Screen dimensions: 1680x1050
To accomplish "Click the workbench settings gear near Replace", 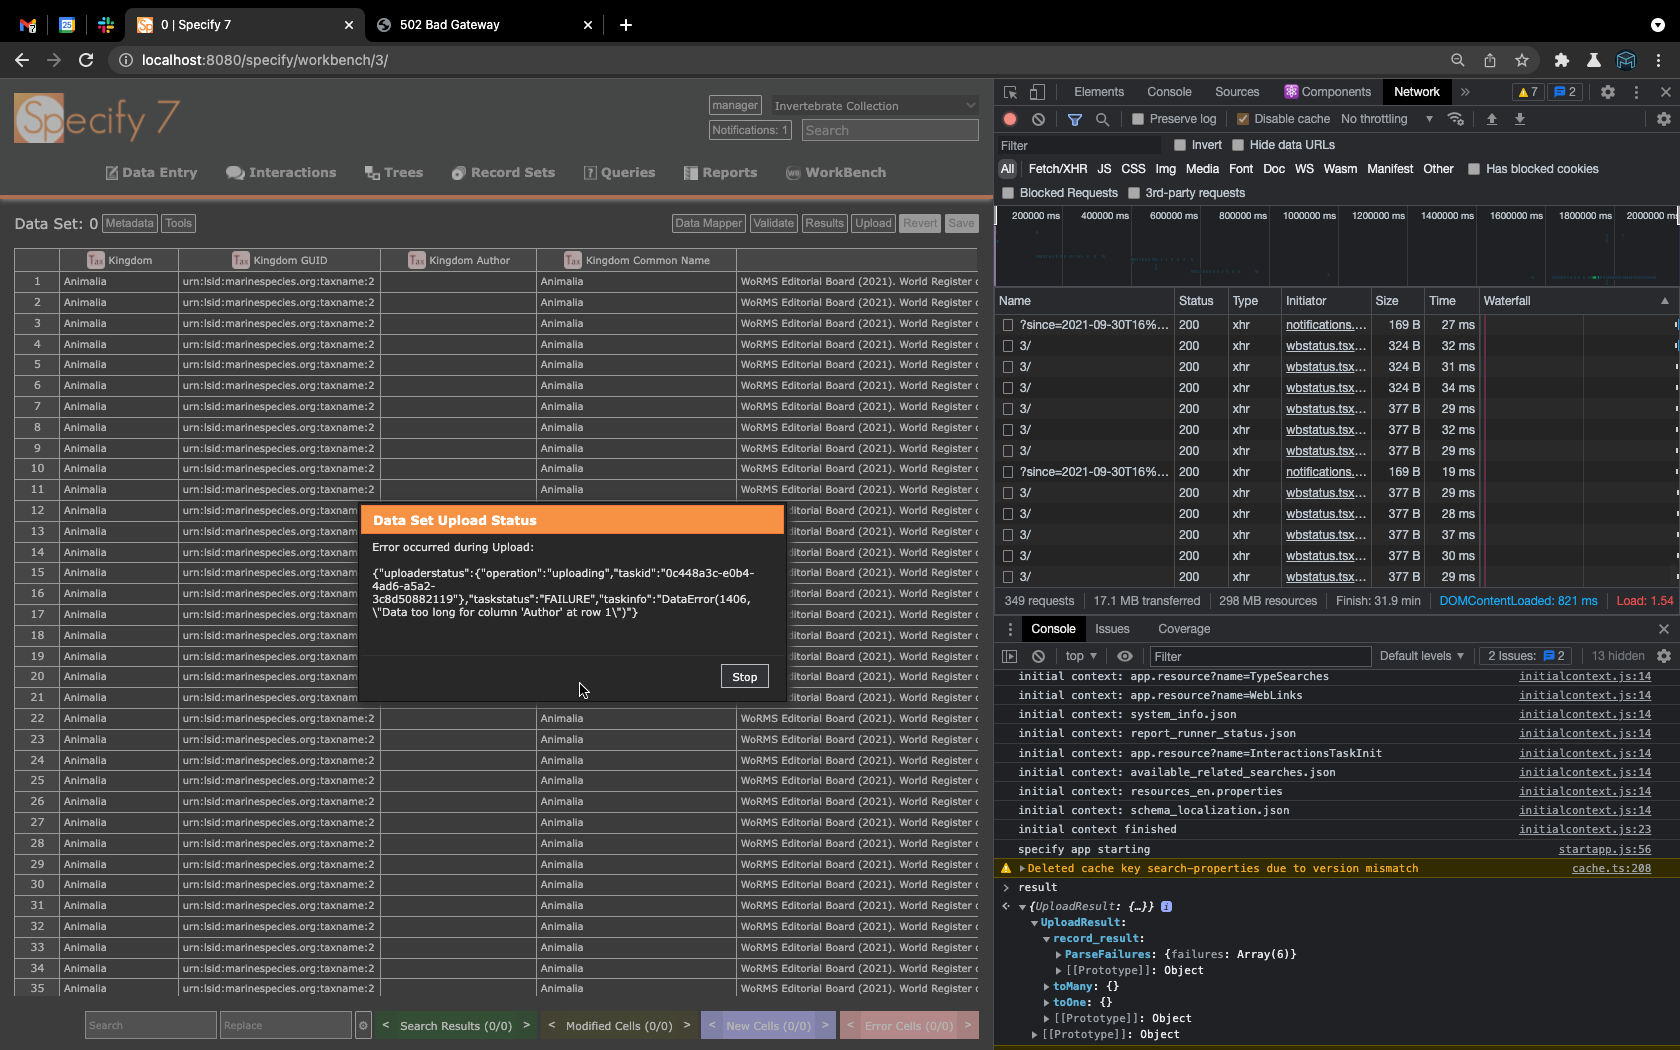I will pyautogui.click(x=363, y=1026).
